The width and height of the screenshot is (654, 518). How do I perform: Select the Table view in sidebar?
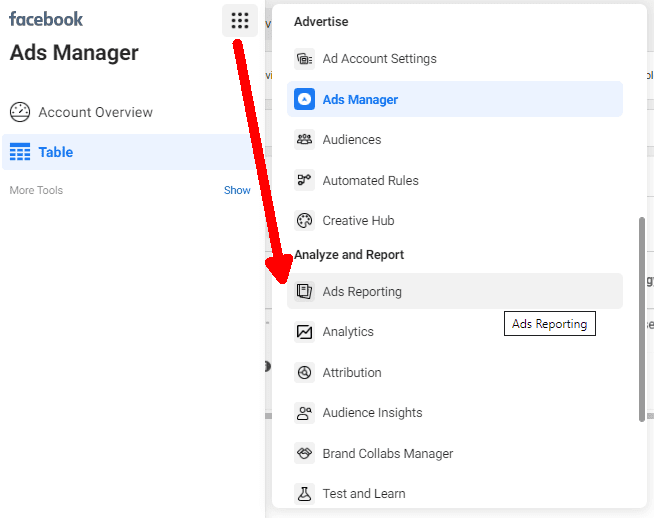point(56,152)
